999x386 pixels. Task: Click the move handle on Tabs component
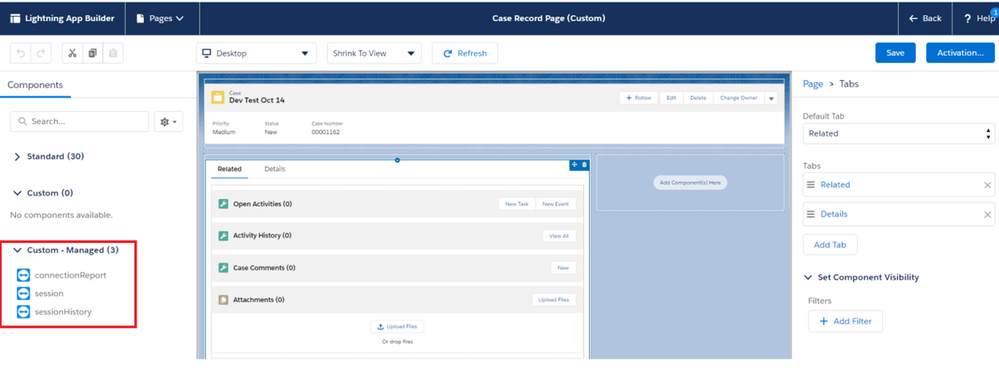coord(574,164)
